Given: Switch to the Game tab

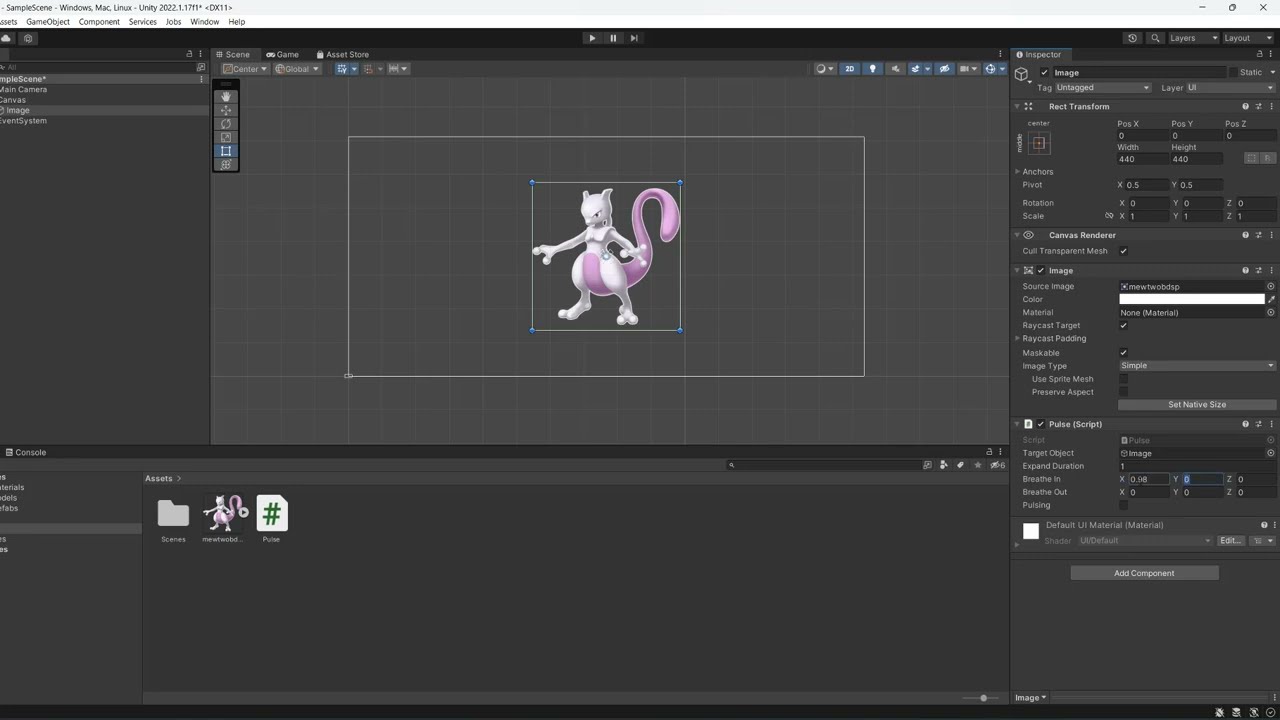Looking at the screenshot, I should (283, 54).
